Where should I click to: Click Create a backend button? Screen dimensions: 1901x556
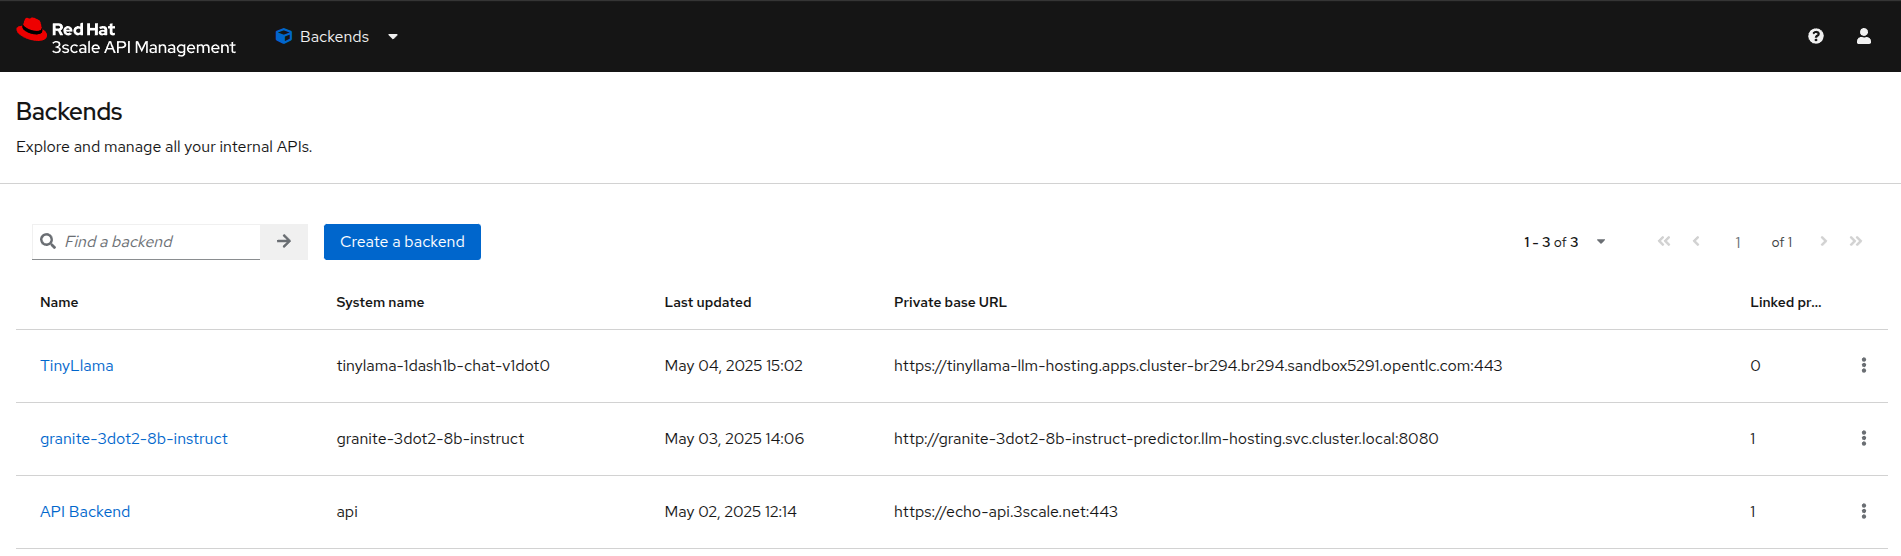pyautogui.click(x=402, y=242)
